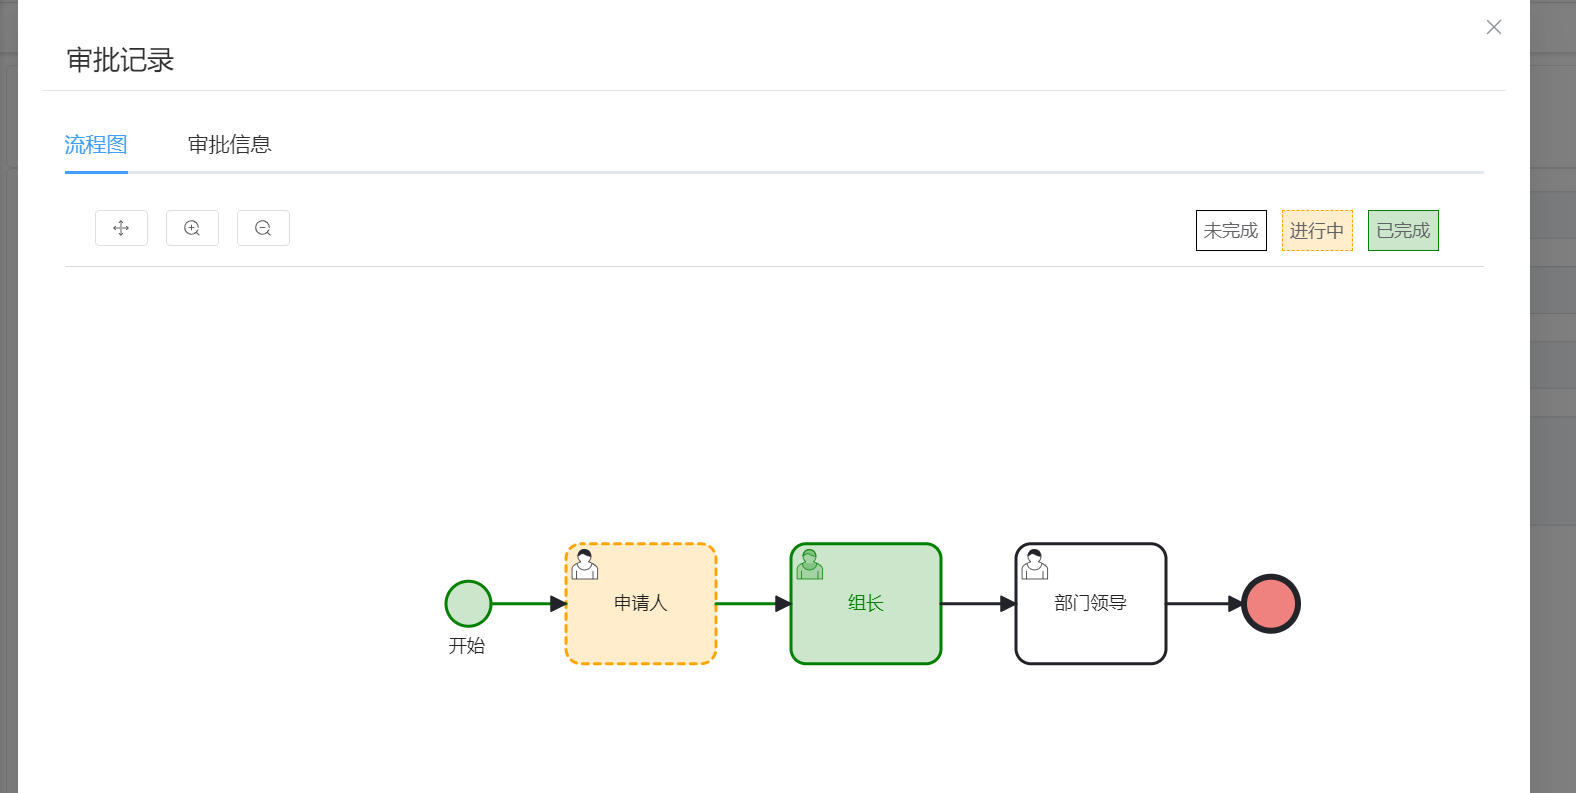Zoom in on the flowchart
The image size is (1576, 793).
click(192, 228)
